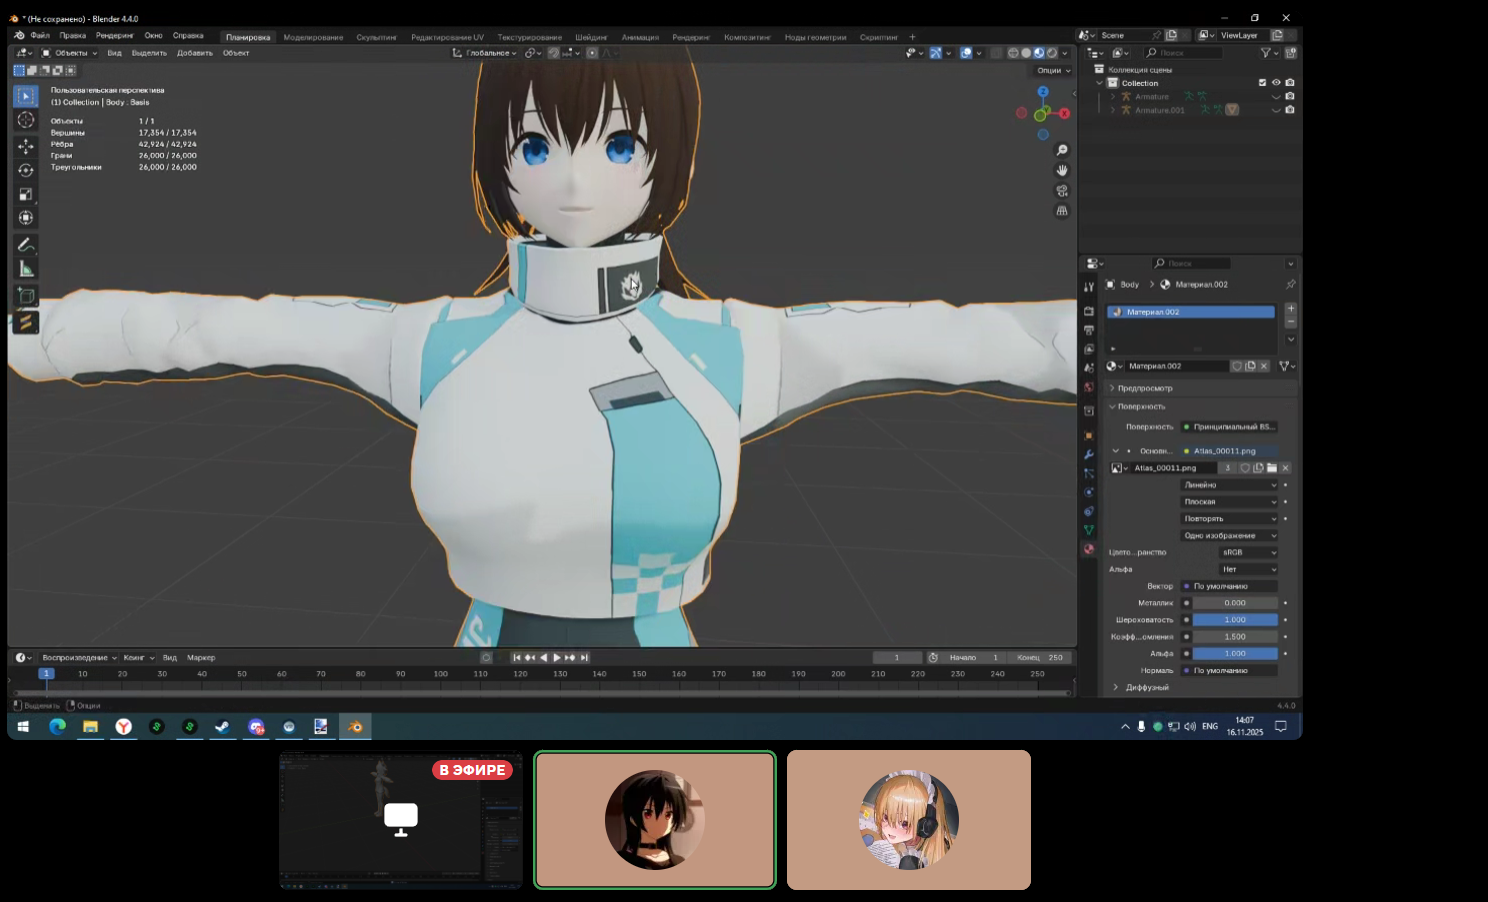Open image file with folder icon
This screenshot has width=1488, height=902.
pos(1272,468)
